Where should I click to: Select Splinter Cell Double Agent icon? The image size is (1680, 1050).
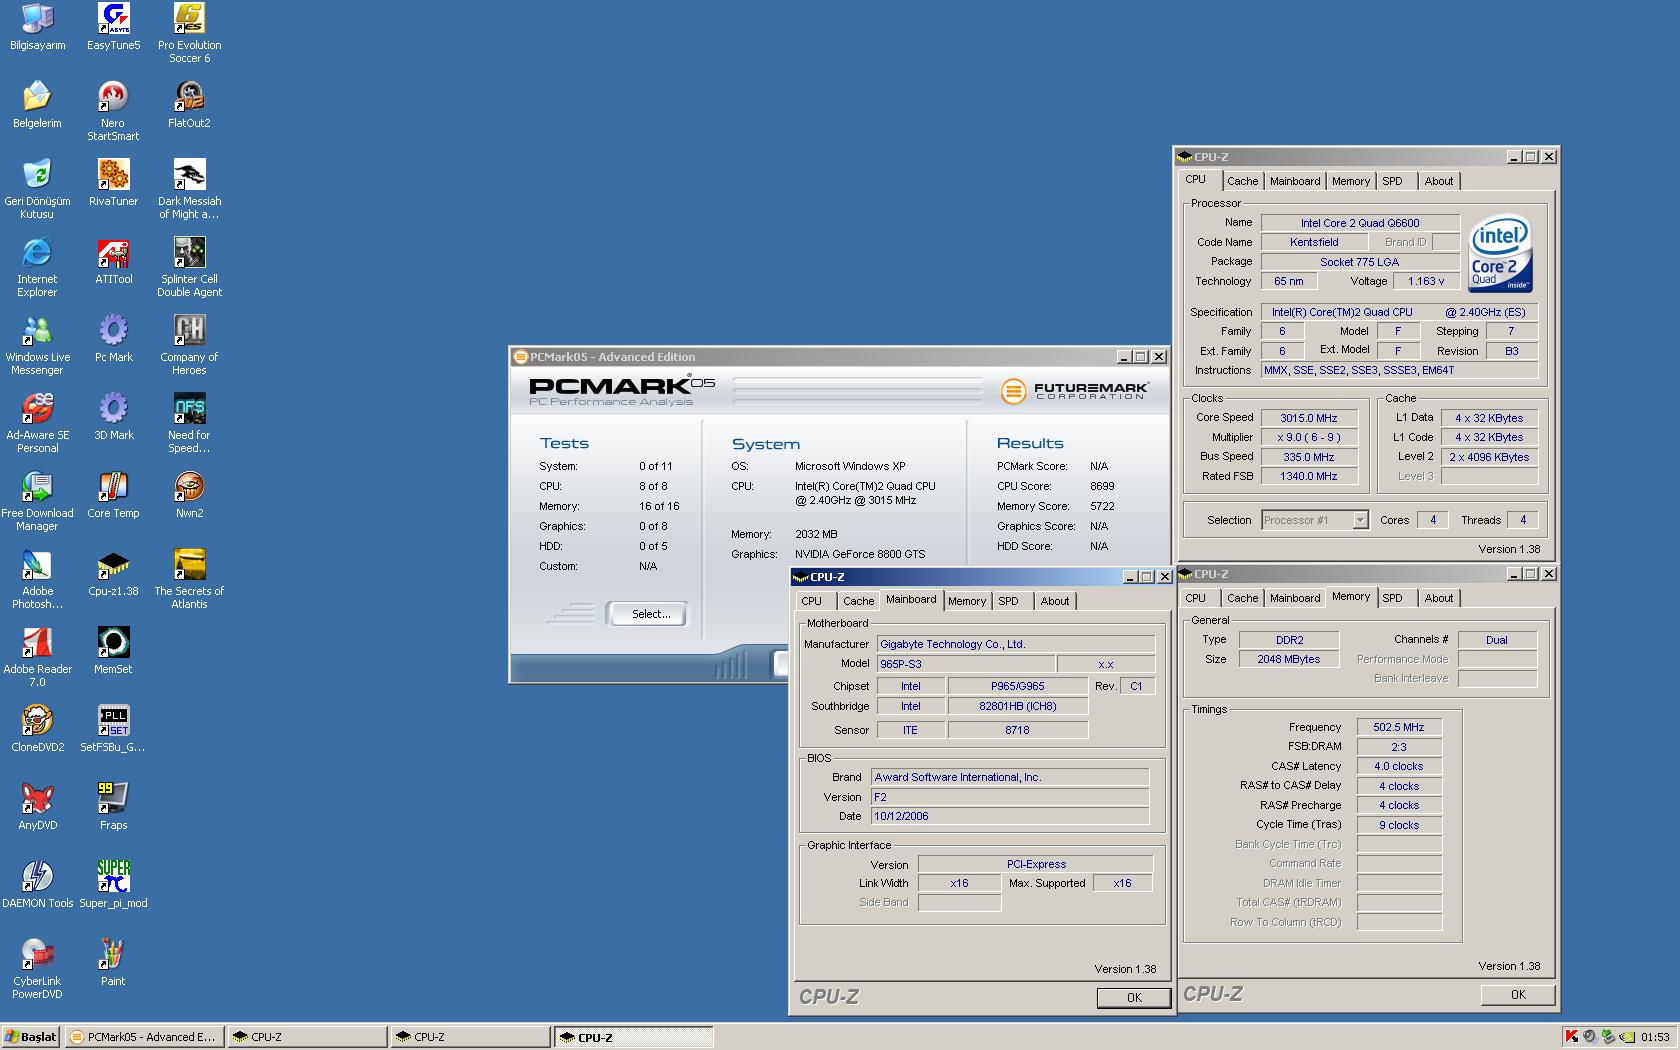tap(189, 267)
